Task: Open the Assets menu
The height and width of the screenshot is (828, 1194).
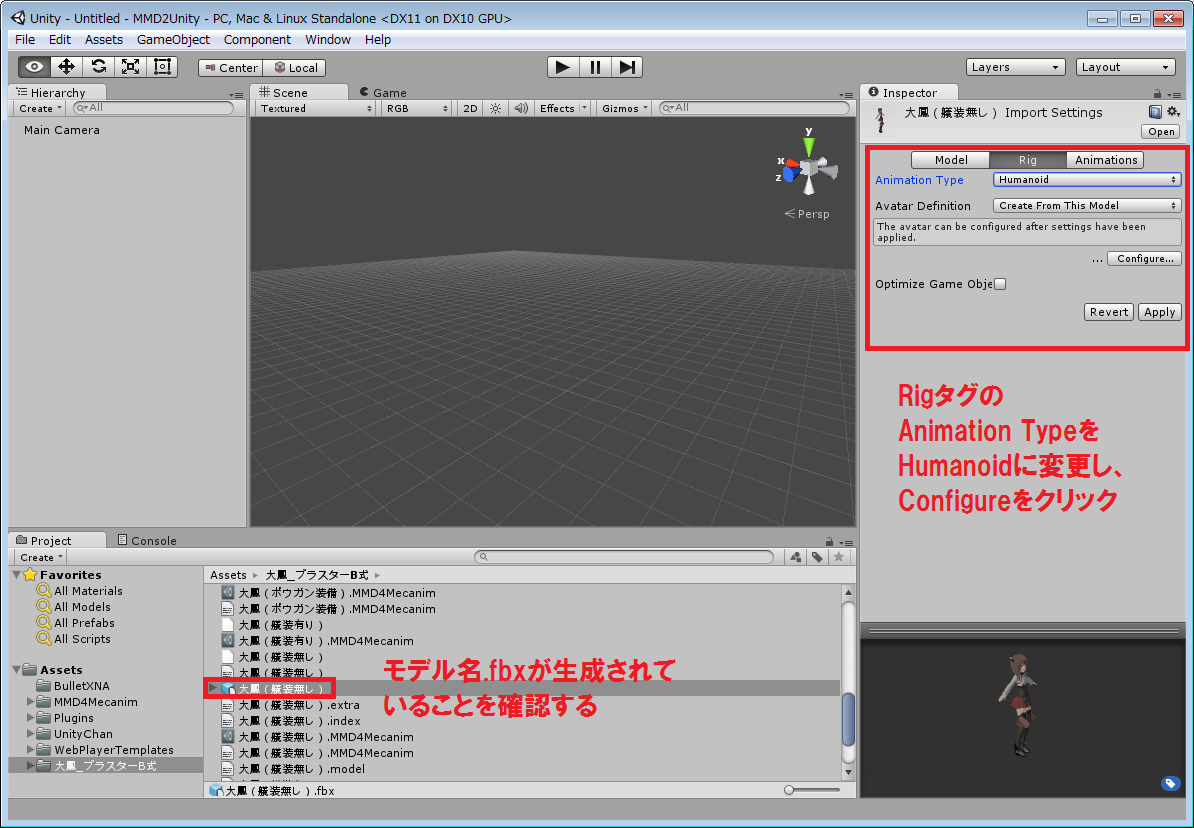Action: coord(104,40)
